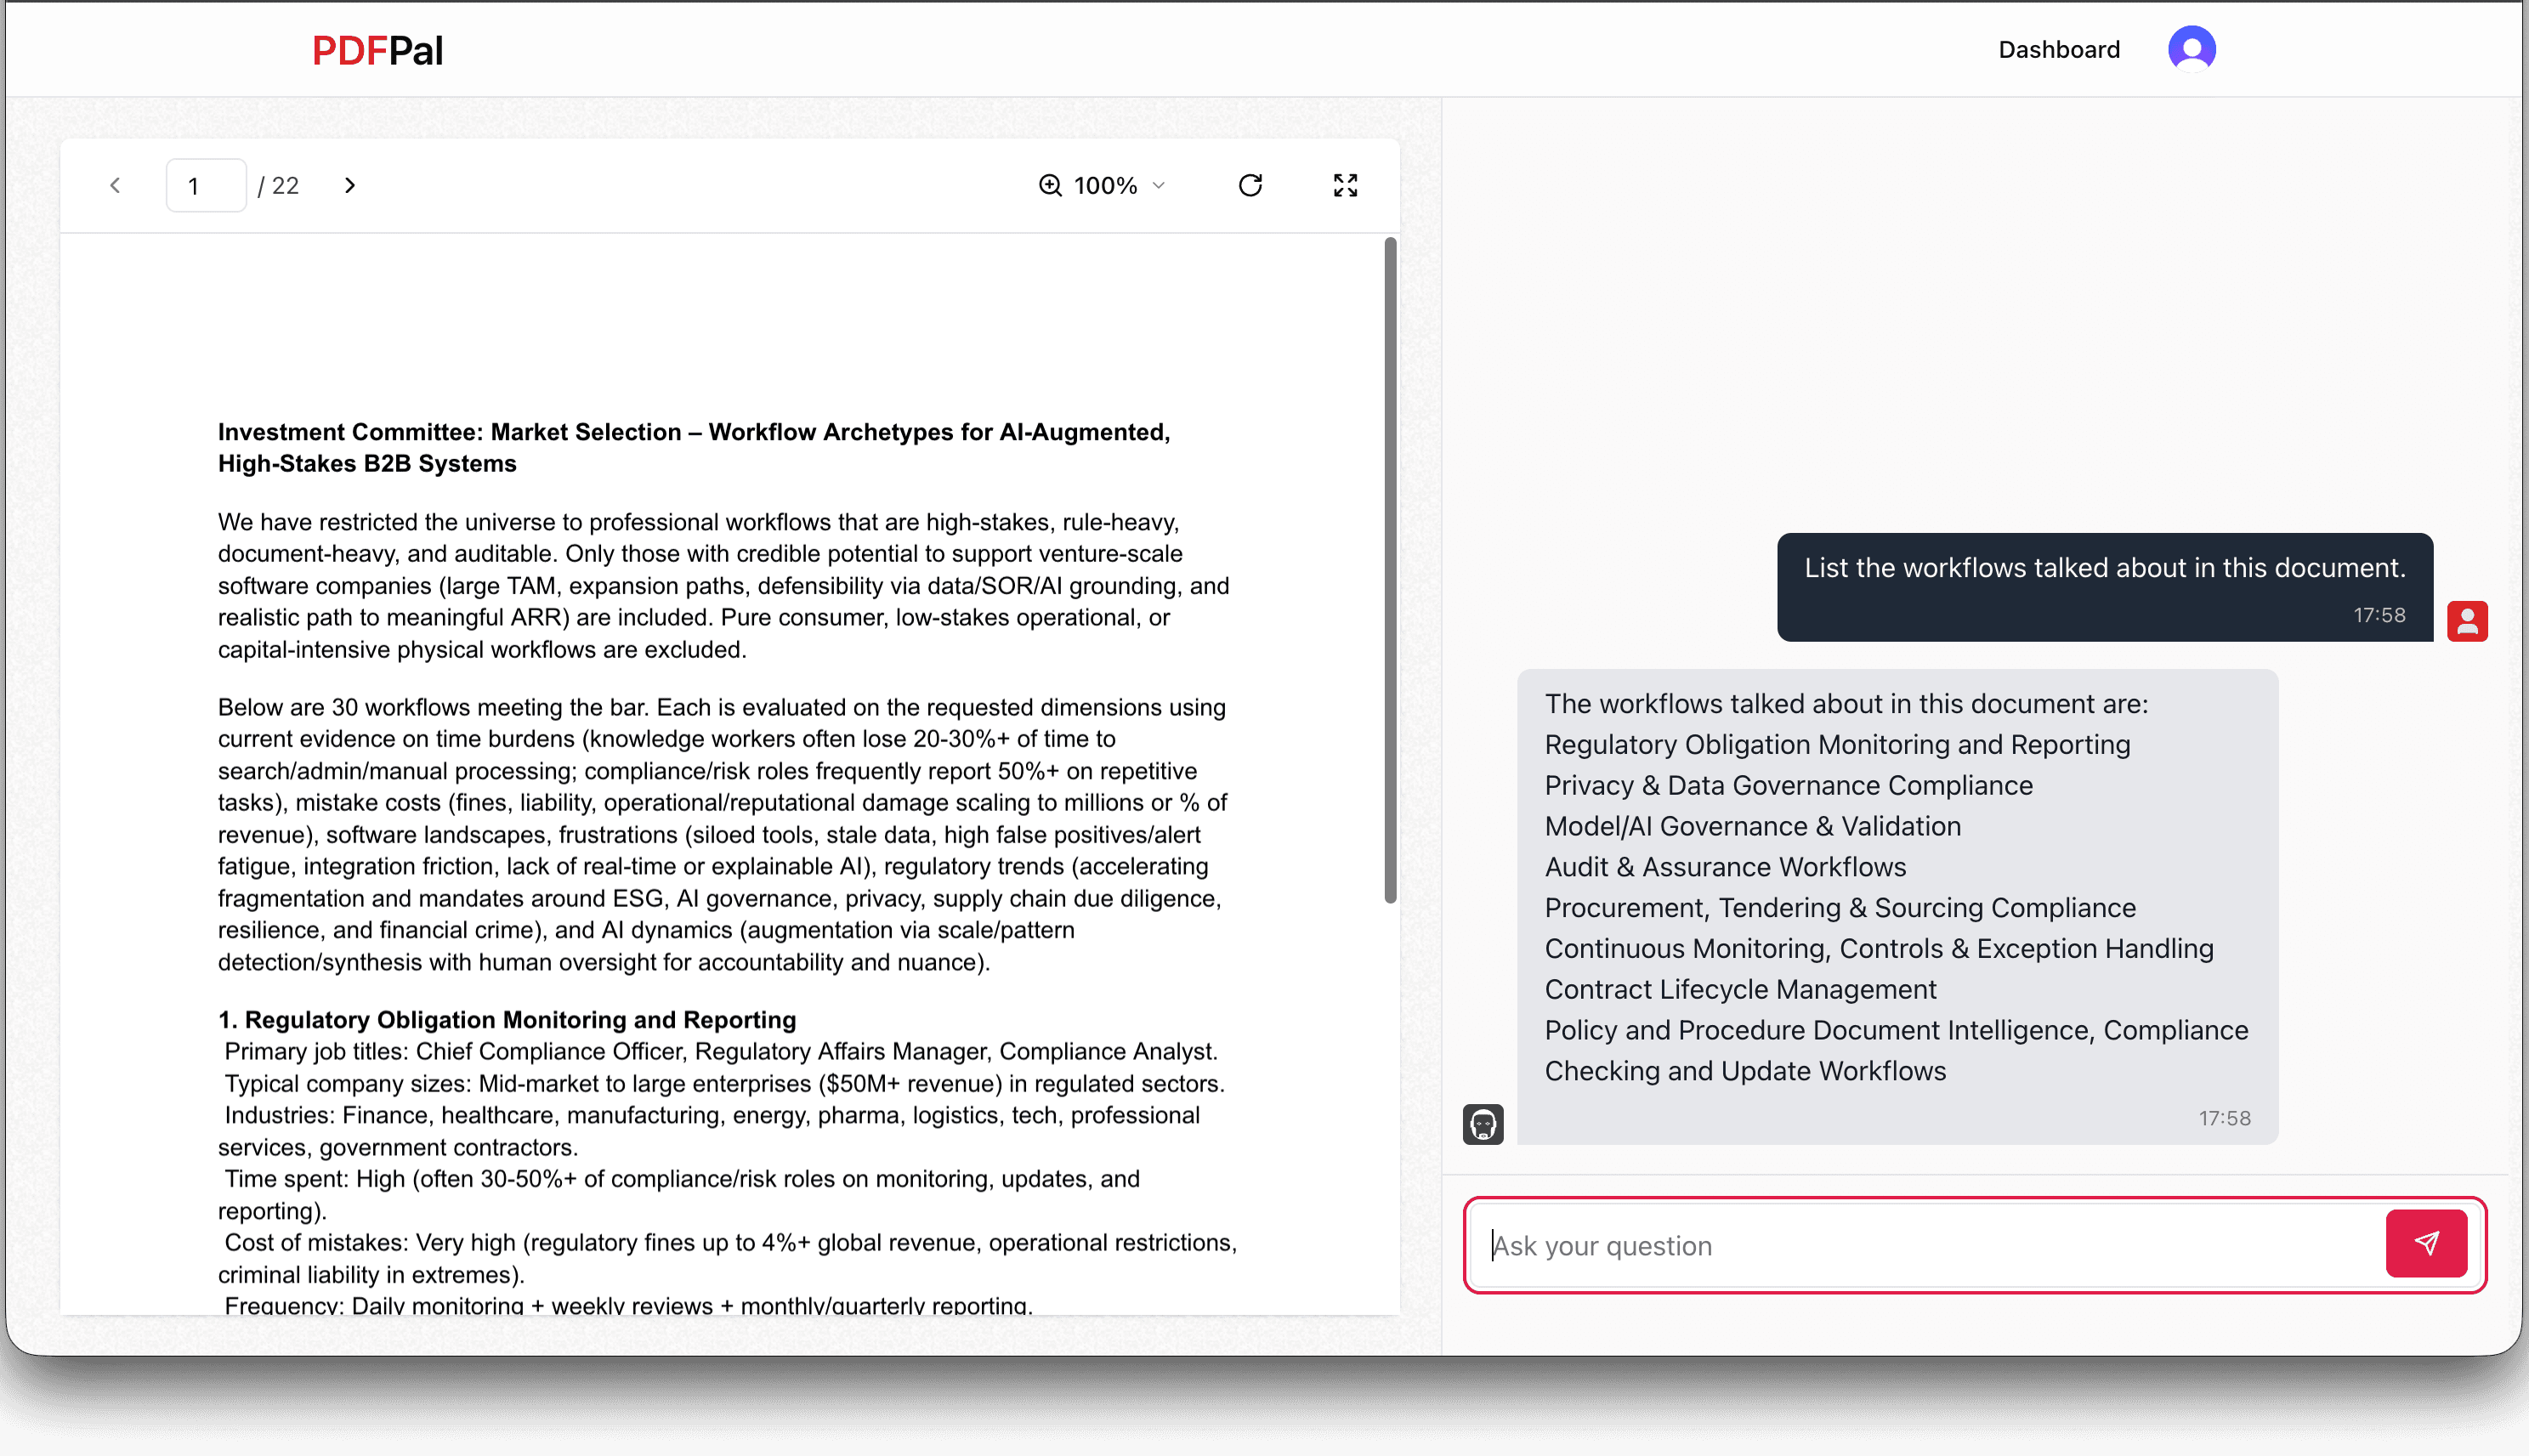Enter fullscreen with the expand icon
2529x1456 pixels.
click(x=1345, y=185)
